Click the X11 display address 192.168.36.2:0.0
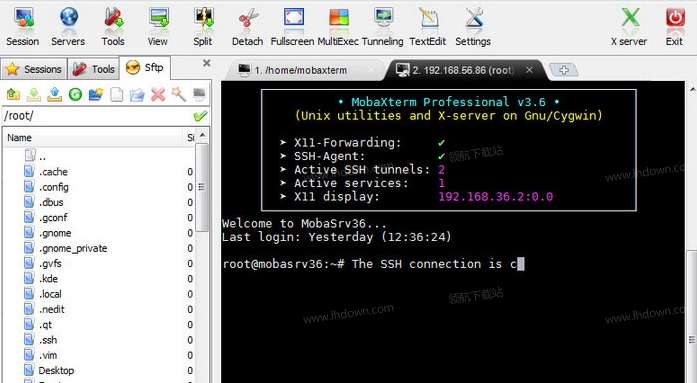This screenshot has height=383, width=697. (496, 196)
